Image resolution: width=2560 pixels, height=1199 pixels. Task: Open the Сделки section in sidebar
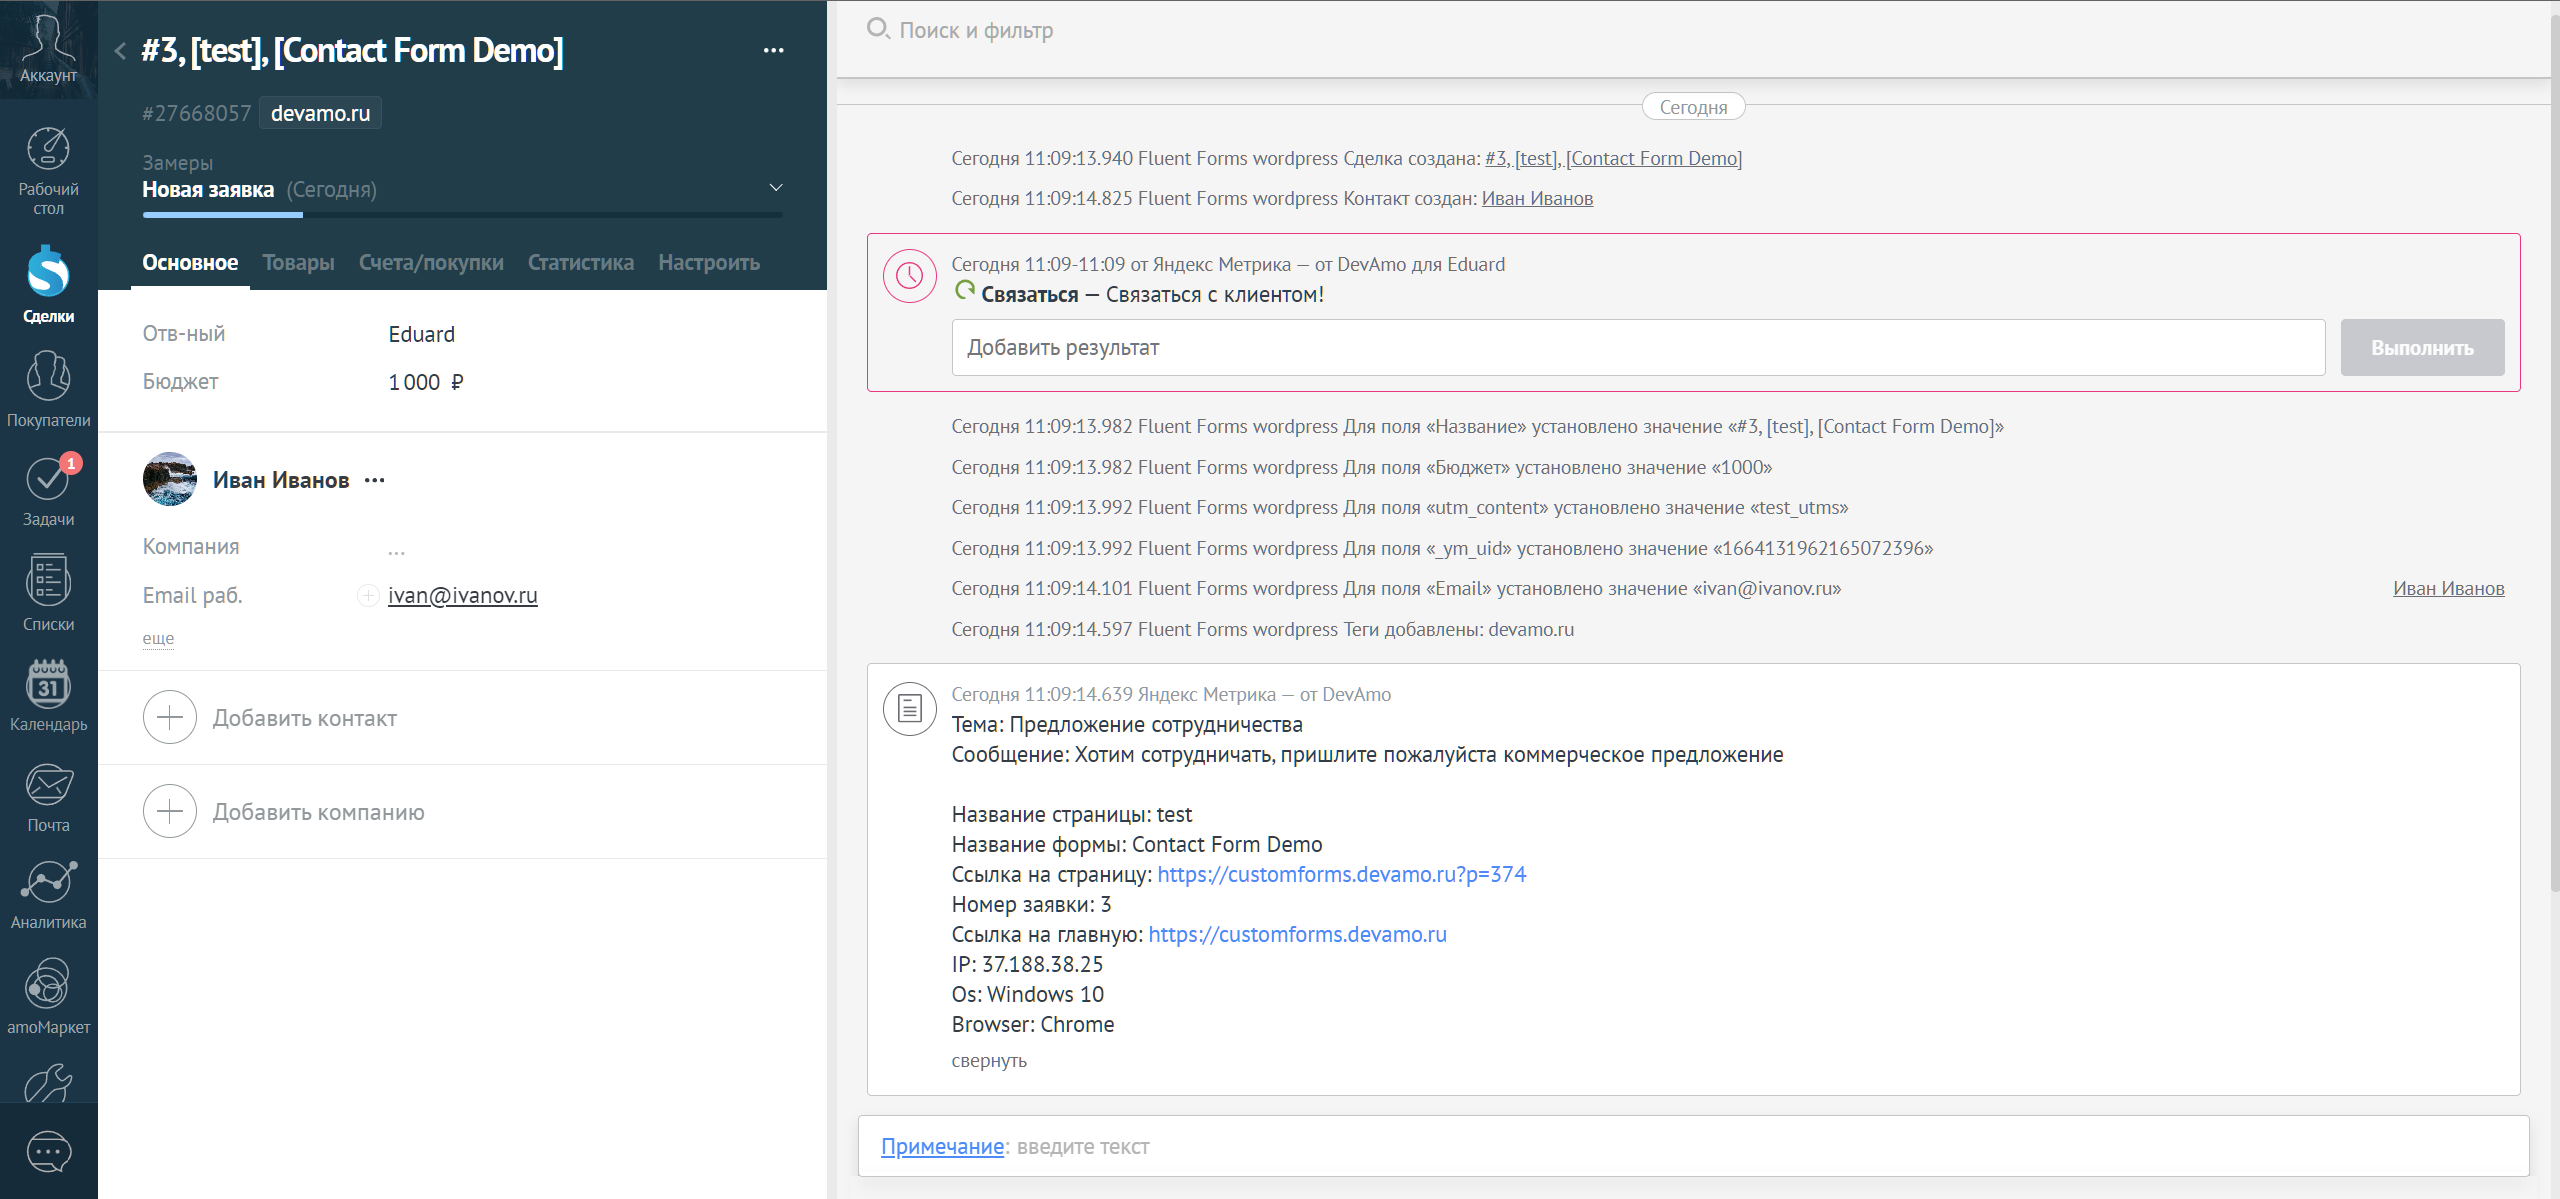tap(47, 284)
